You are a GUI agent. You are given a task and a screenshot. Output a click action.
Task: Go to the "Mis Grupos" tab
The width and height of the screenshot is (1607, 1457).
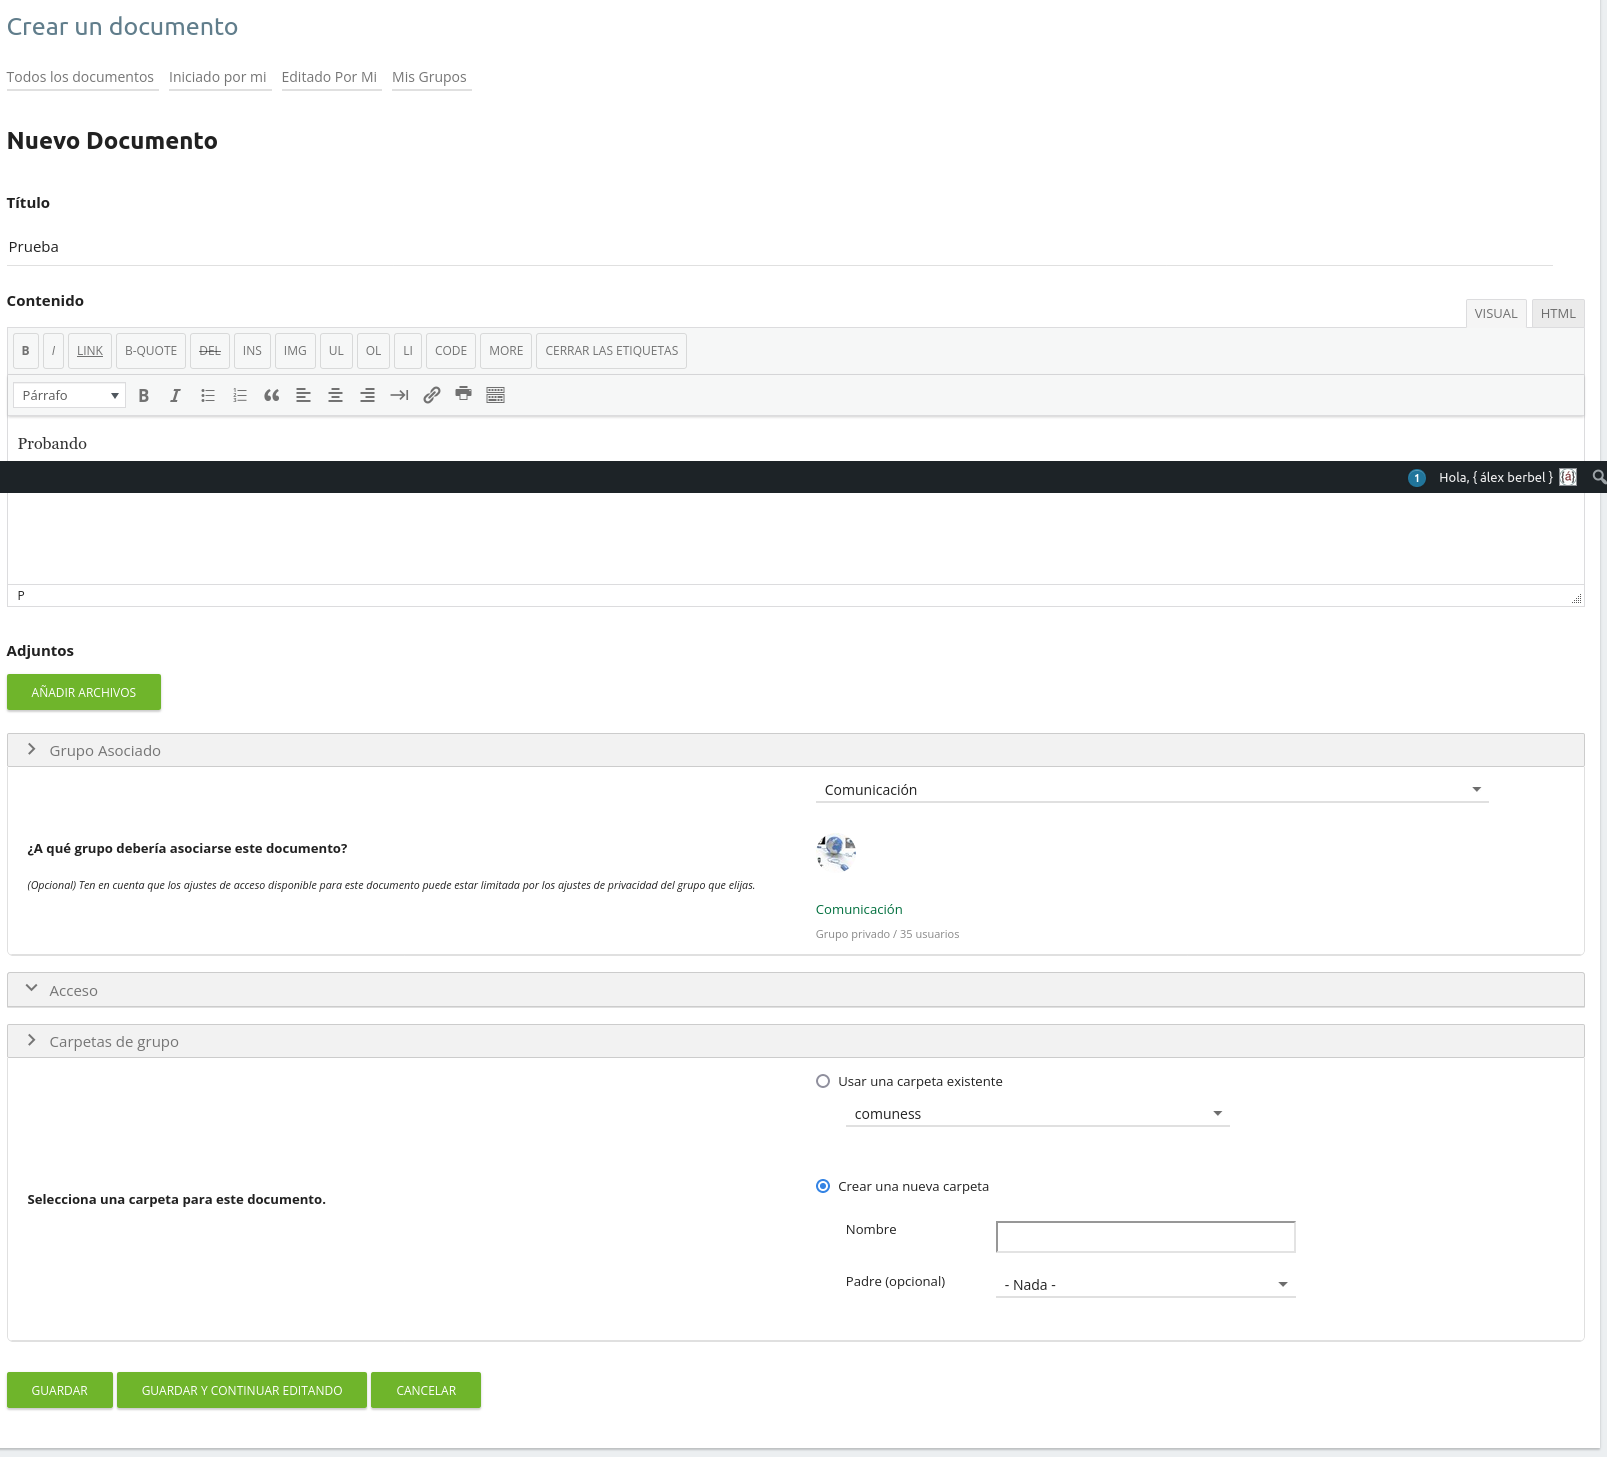point(429,77)
